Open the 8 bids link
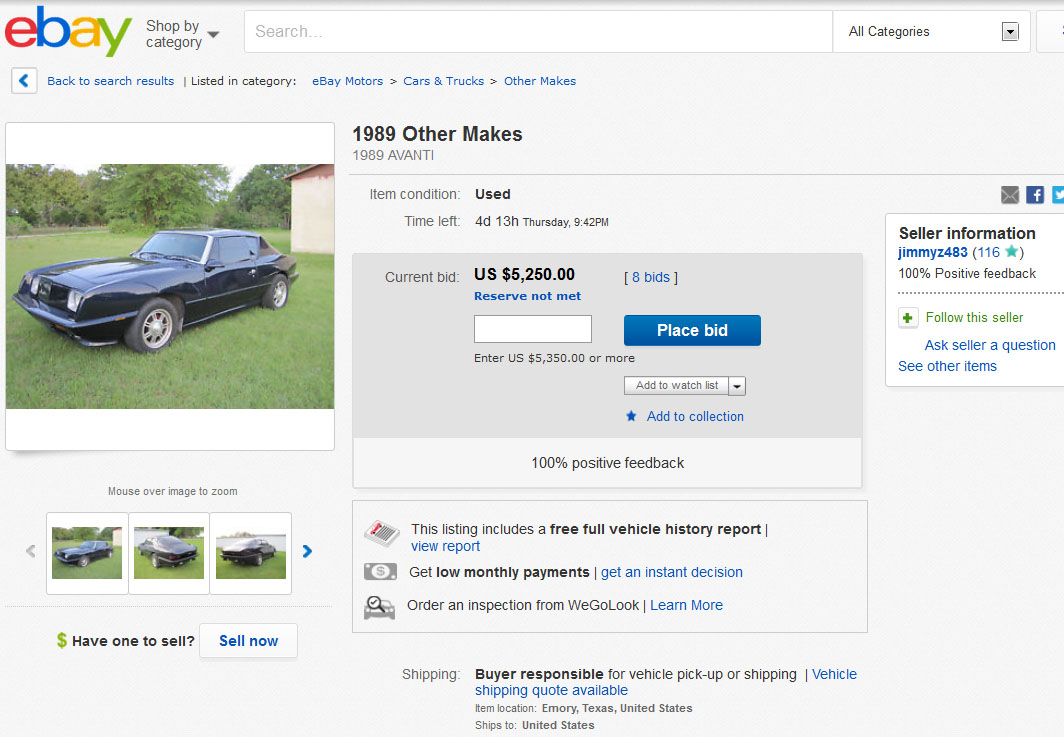This screenshot has width=1064, height=737. (651, 277)
